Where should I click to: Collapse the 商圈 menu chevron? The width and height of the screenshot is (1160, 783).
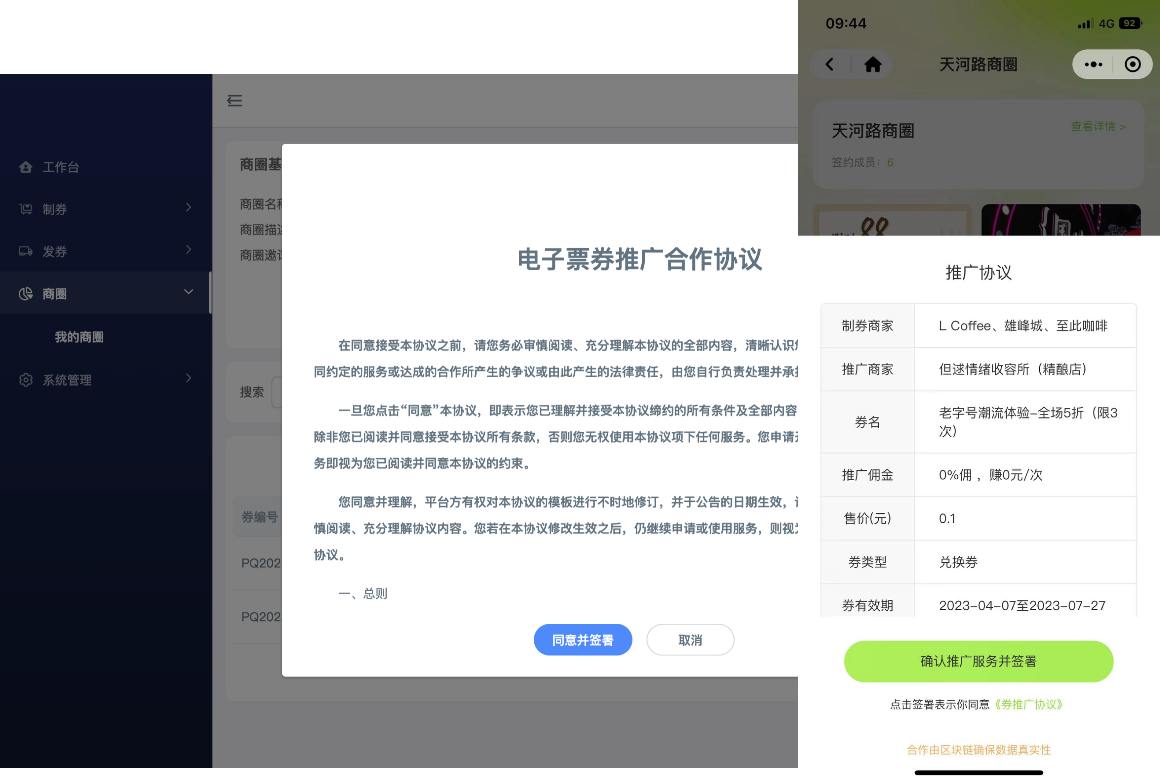[x=188, y=293]
